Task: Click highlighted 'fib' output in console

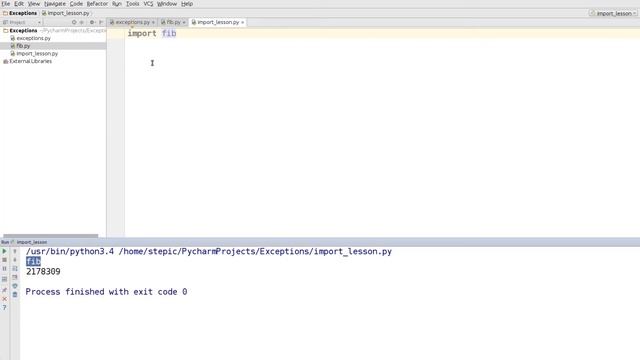Action: (x=33, y=262)
